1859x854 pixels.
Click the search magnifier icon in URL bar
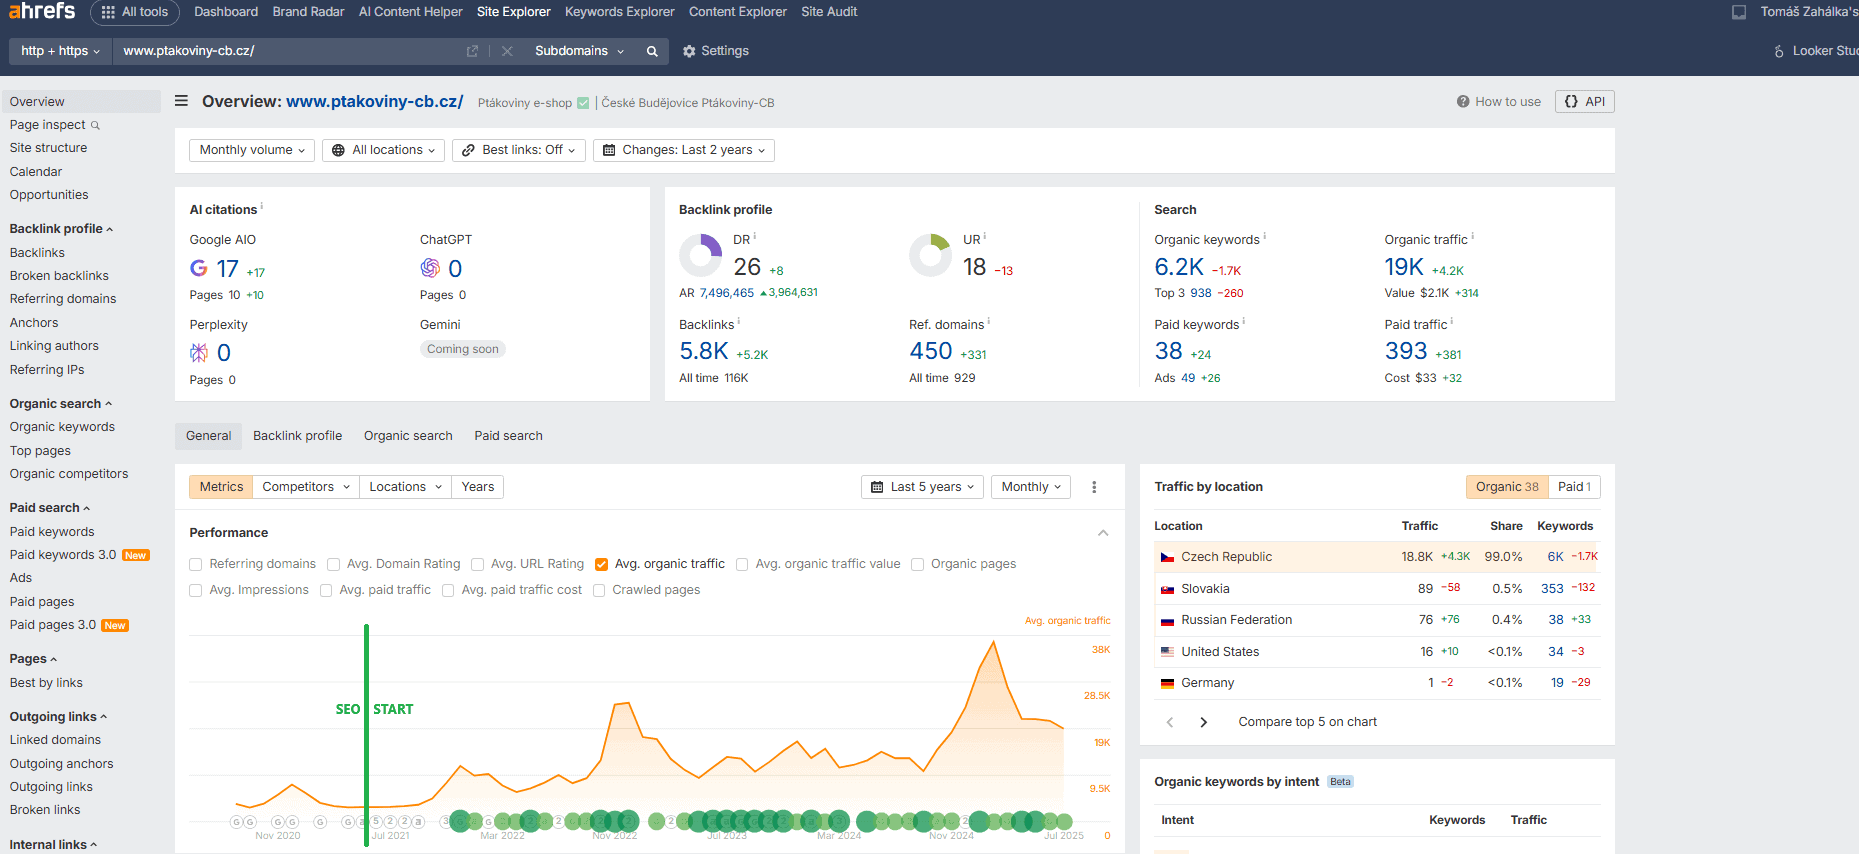point(652,51)
